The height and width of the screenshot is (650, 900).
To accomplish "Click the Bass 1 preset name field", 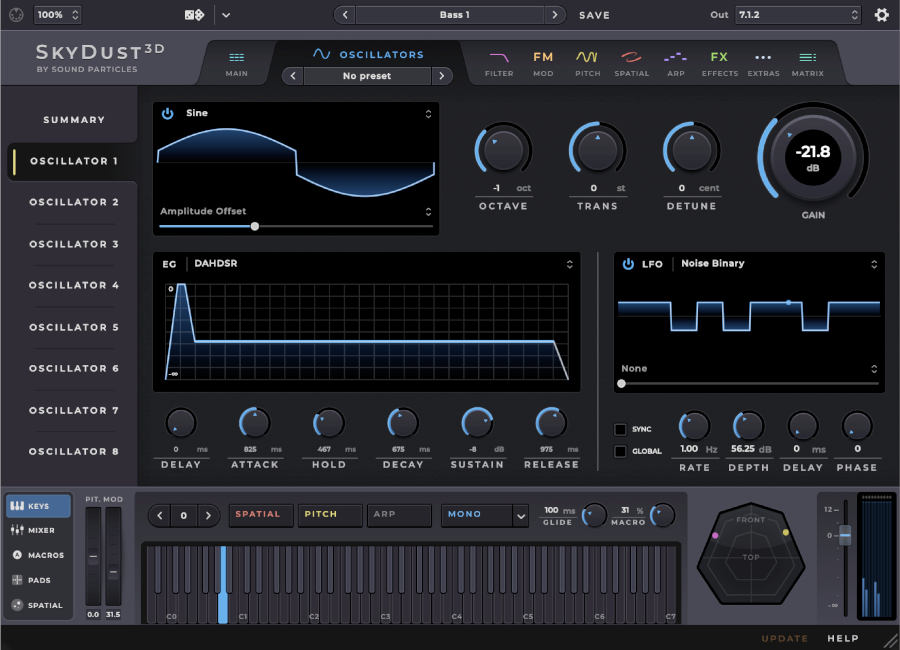I will tap(452, 15).
